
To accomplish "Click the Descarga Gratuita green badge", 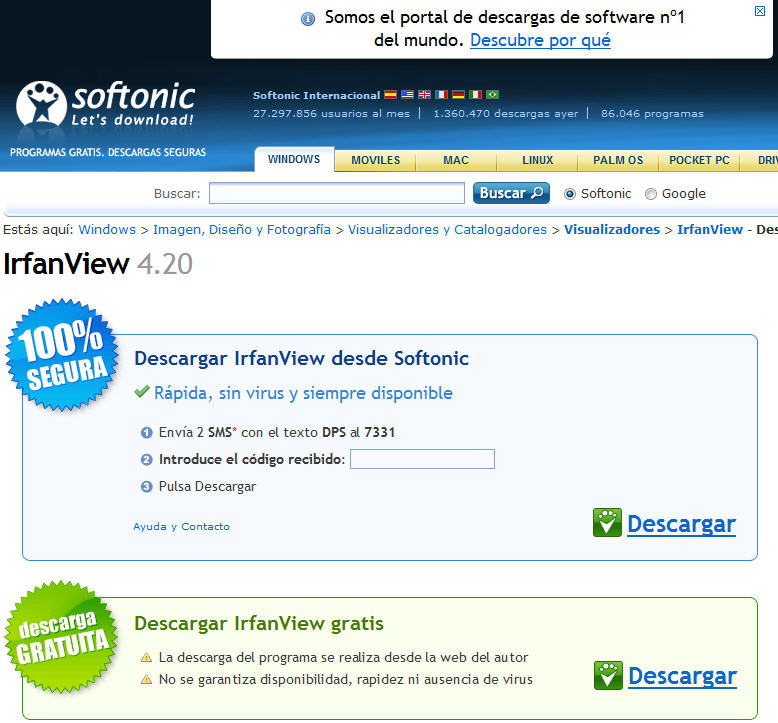I will (x=61, y=637).
